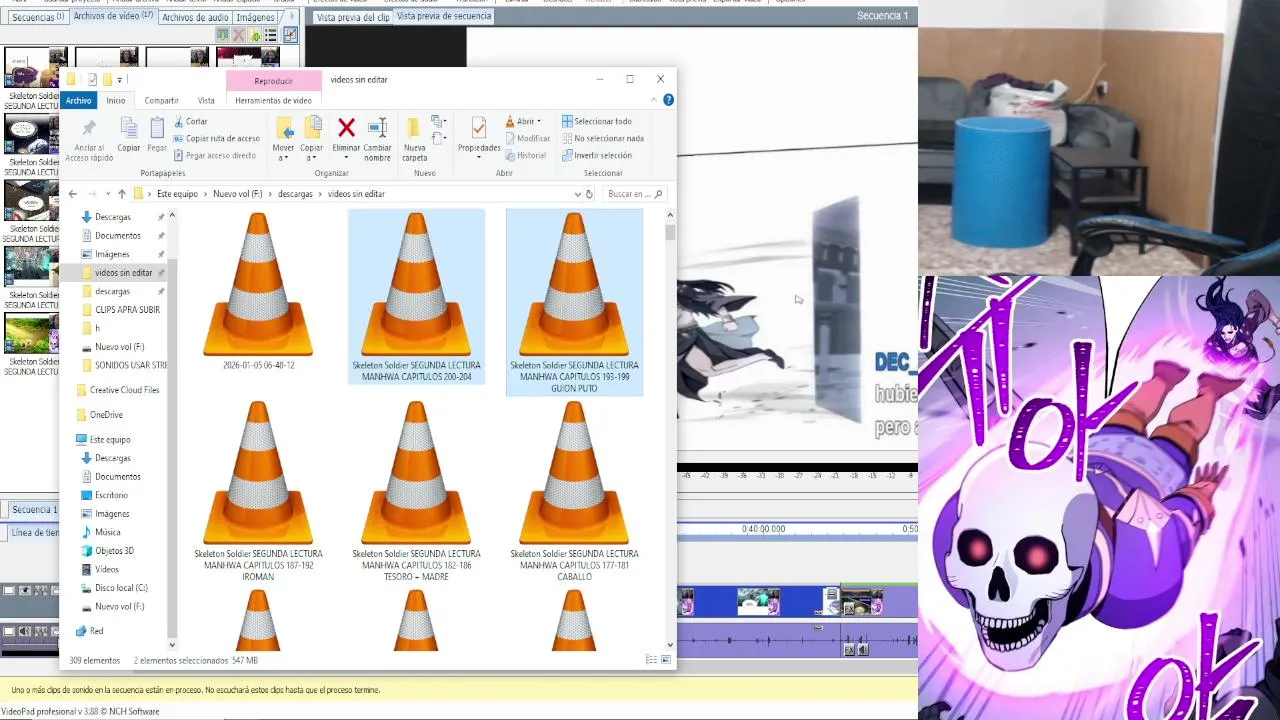Click VideoPad red delete bin item icon

click(x=239, y=35)
